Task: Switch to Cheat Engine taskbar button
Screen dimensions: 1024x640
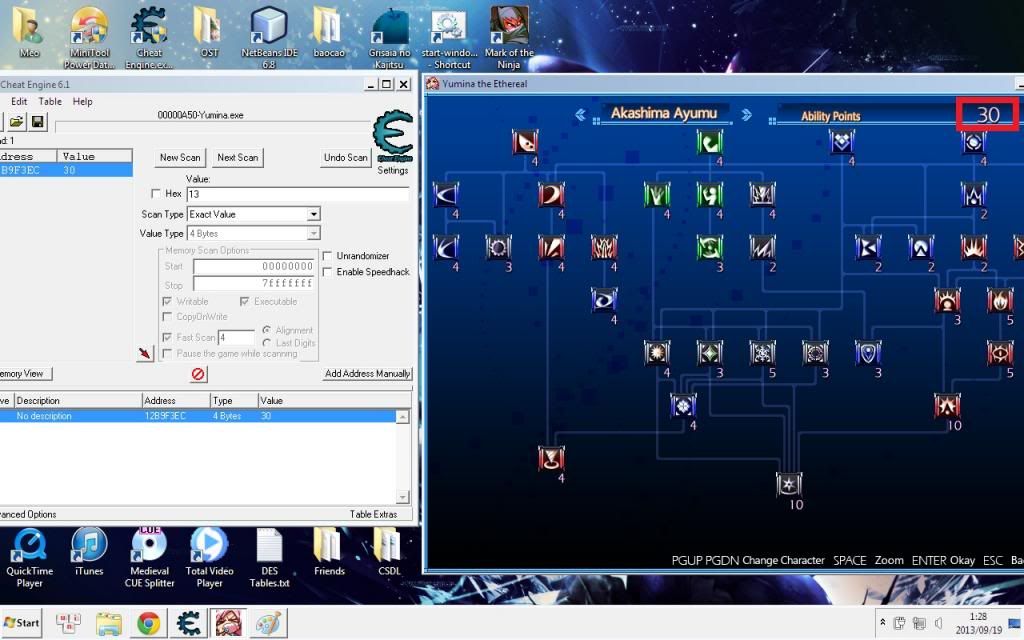Action: pyautogui.click(x=188, y=624)
